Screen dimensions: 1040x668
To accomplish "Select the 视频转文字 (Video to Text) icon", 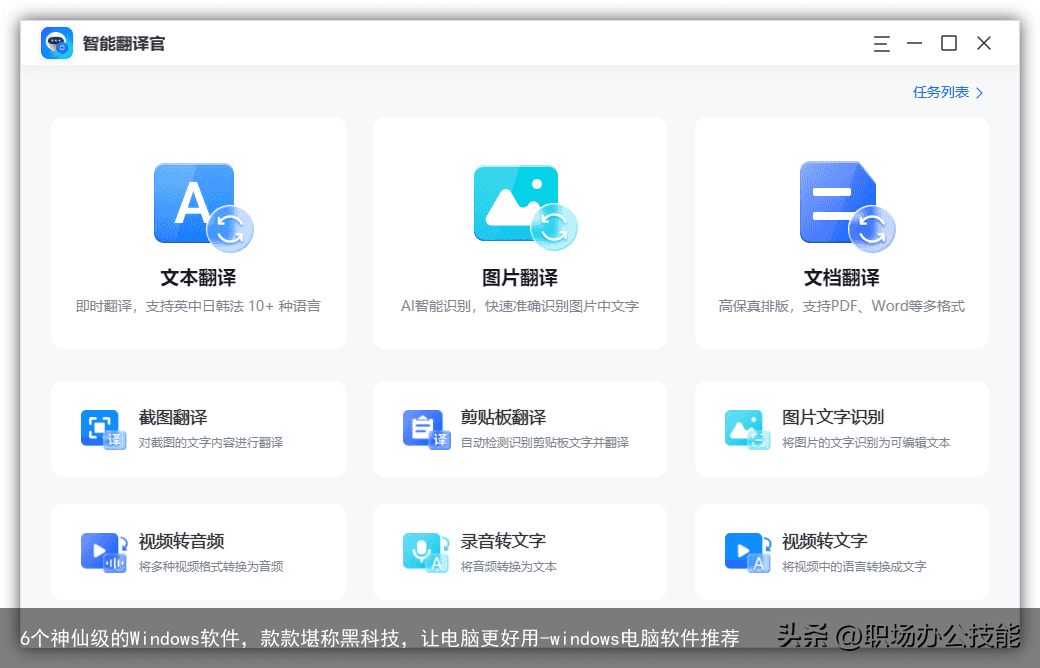I will coord(748,552).
